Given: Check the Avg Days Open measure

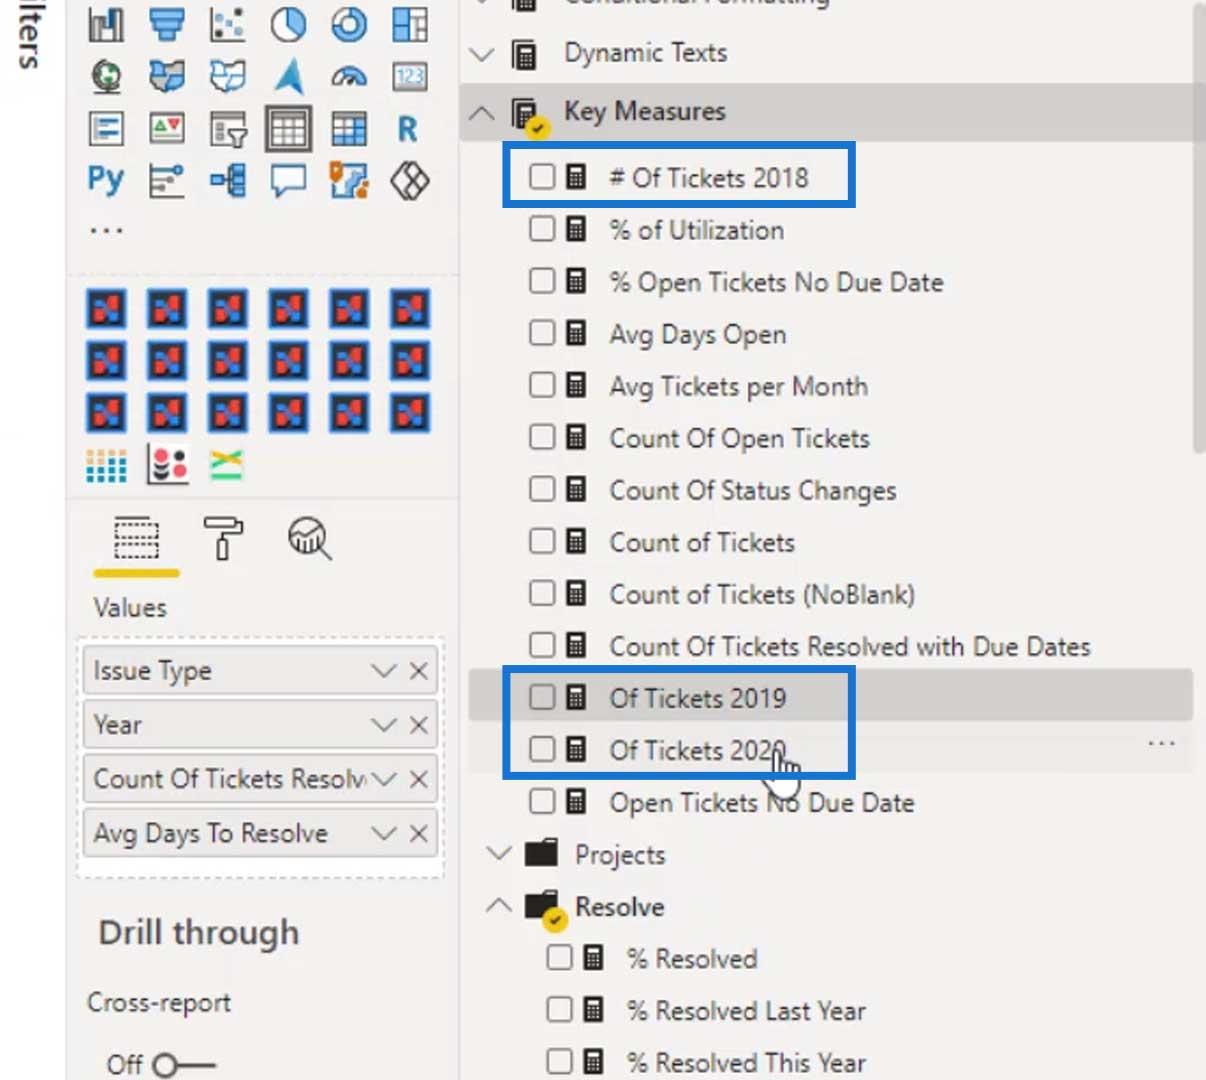Looking at the screenshot, I should (542, 333).
